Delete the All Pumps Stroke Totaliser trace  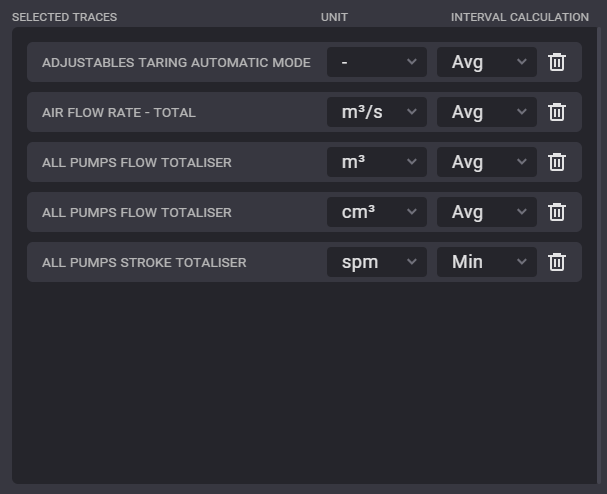557,262
